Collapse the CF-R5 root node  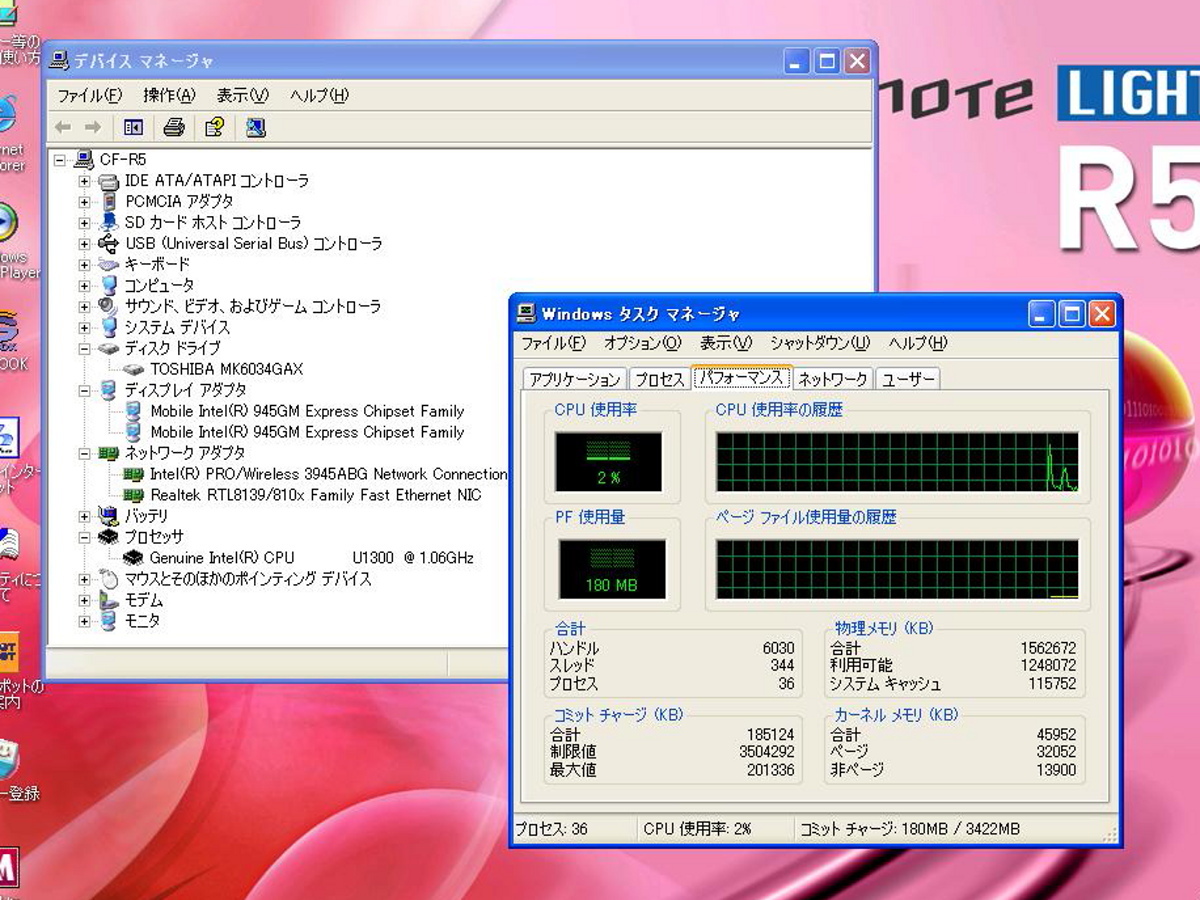(60, 160)
